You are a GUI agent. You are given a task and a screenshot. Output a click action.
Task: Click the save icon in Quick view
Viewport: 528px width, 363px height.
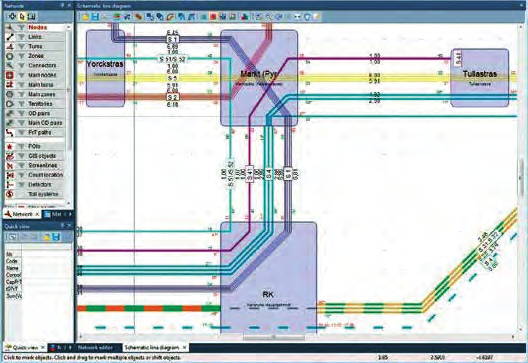[56, 237]
